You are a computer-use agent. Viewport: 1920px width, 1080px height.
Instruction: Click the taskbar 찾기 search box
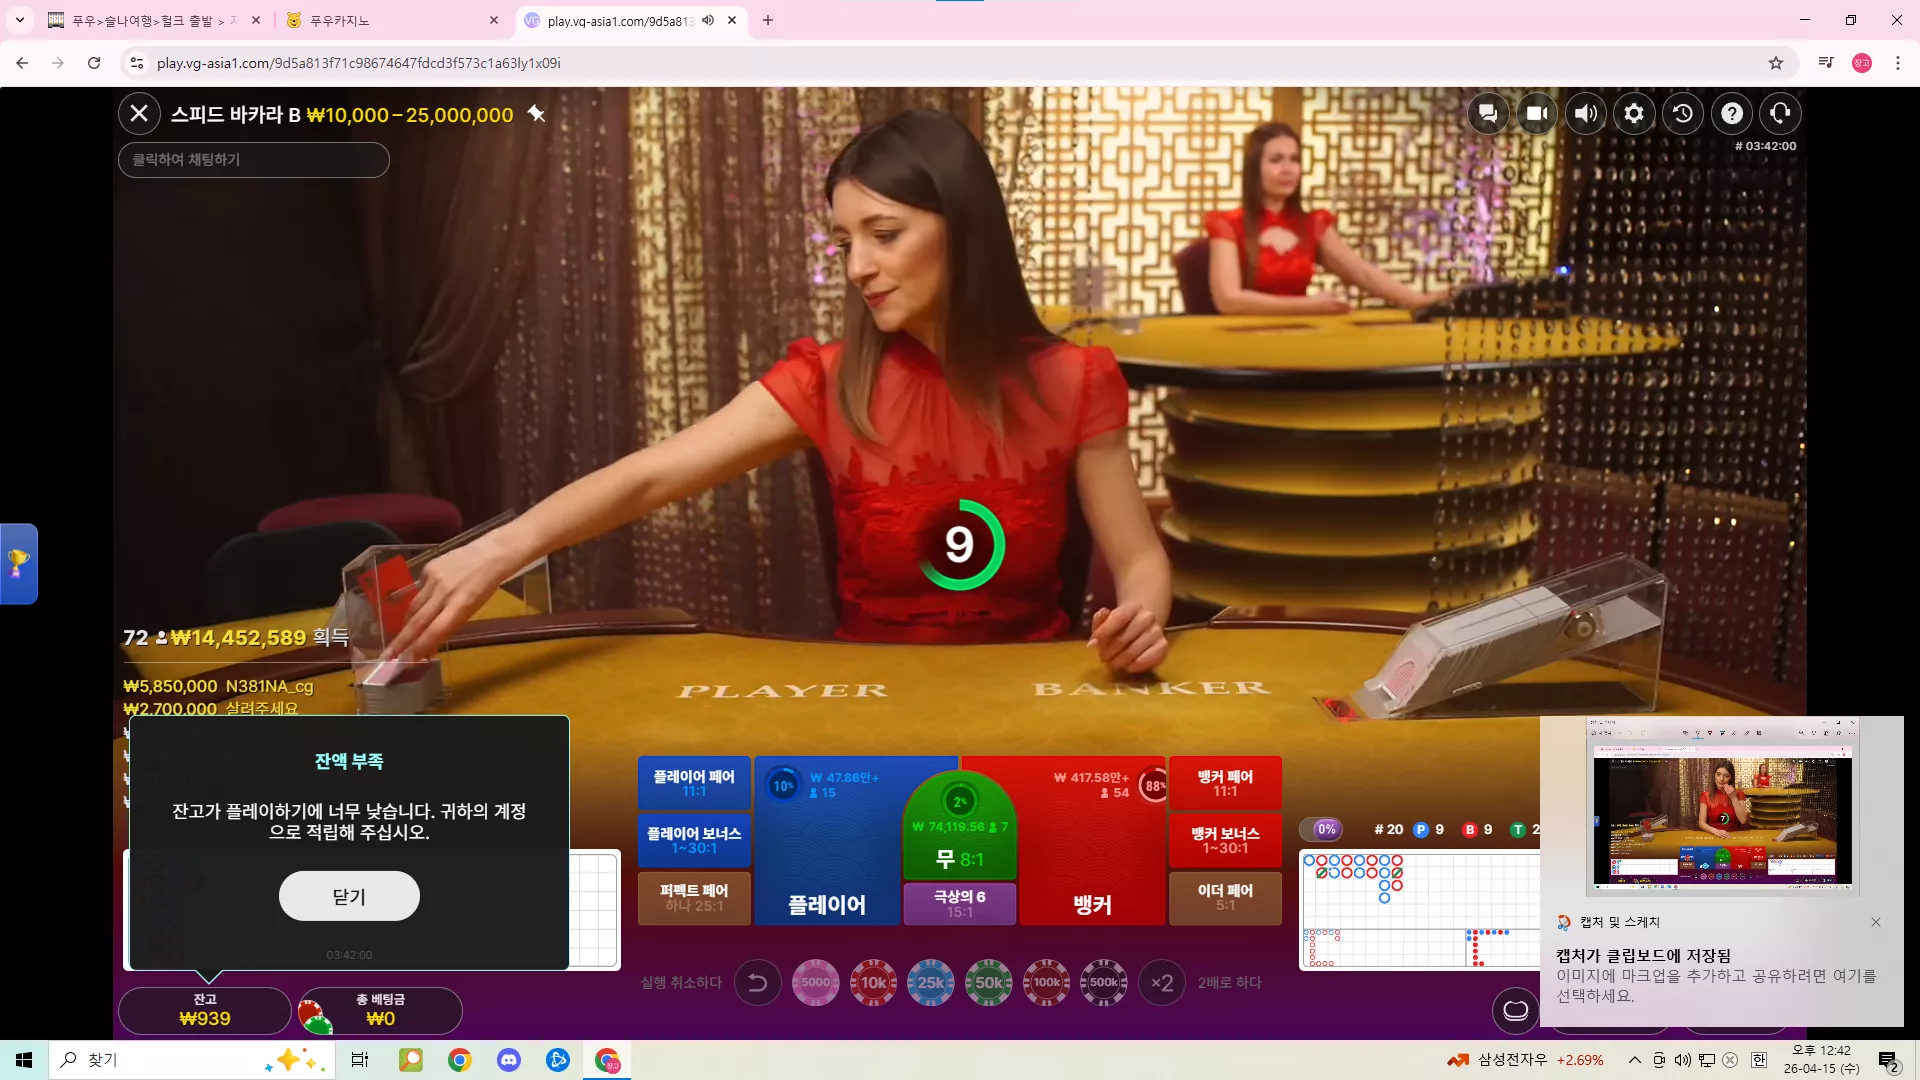190,1060
